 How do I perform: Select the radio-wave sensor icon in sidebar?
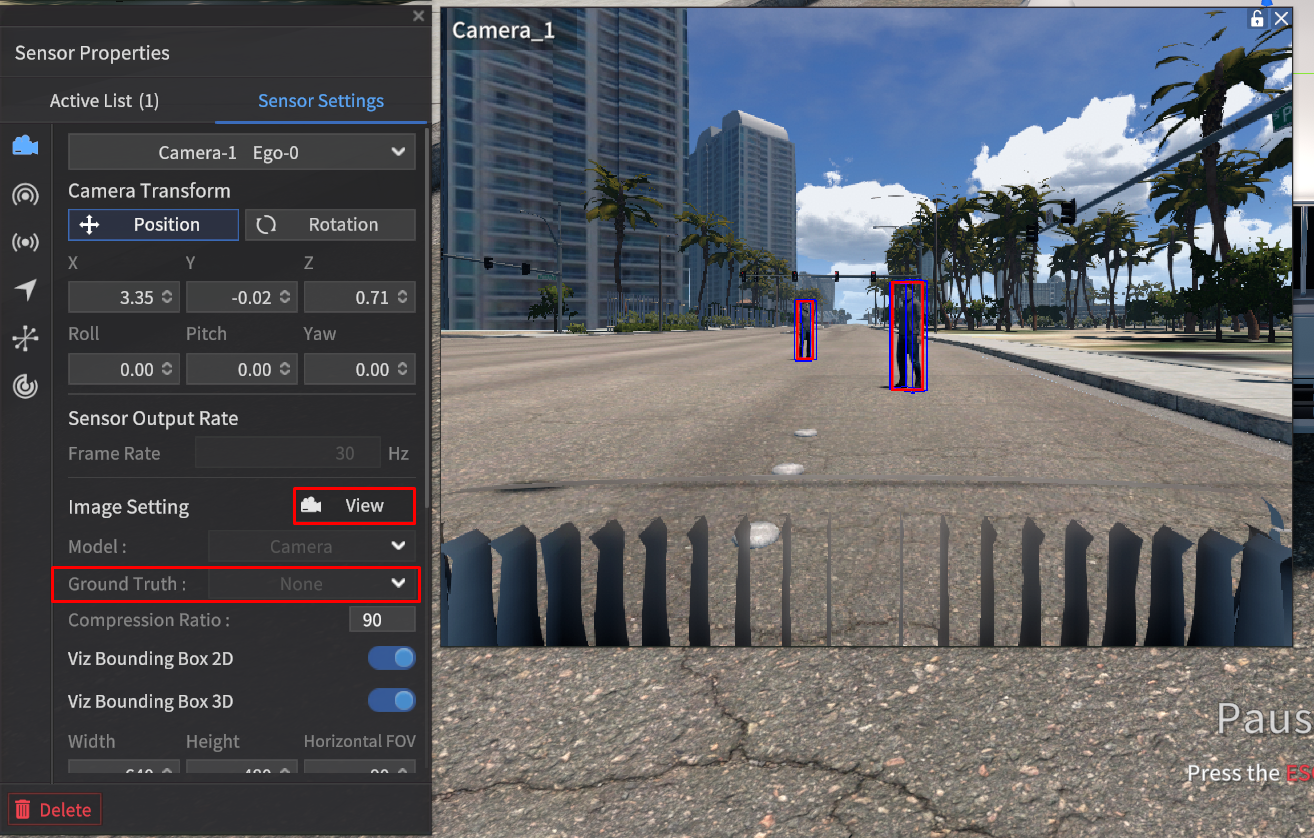(x=25, y=242)
